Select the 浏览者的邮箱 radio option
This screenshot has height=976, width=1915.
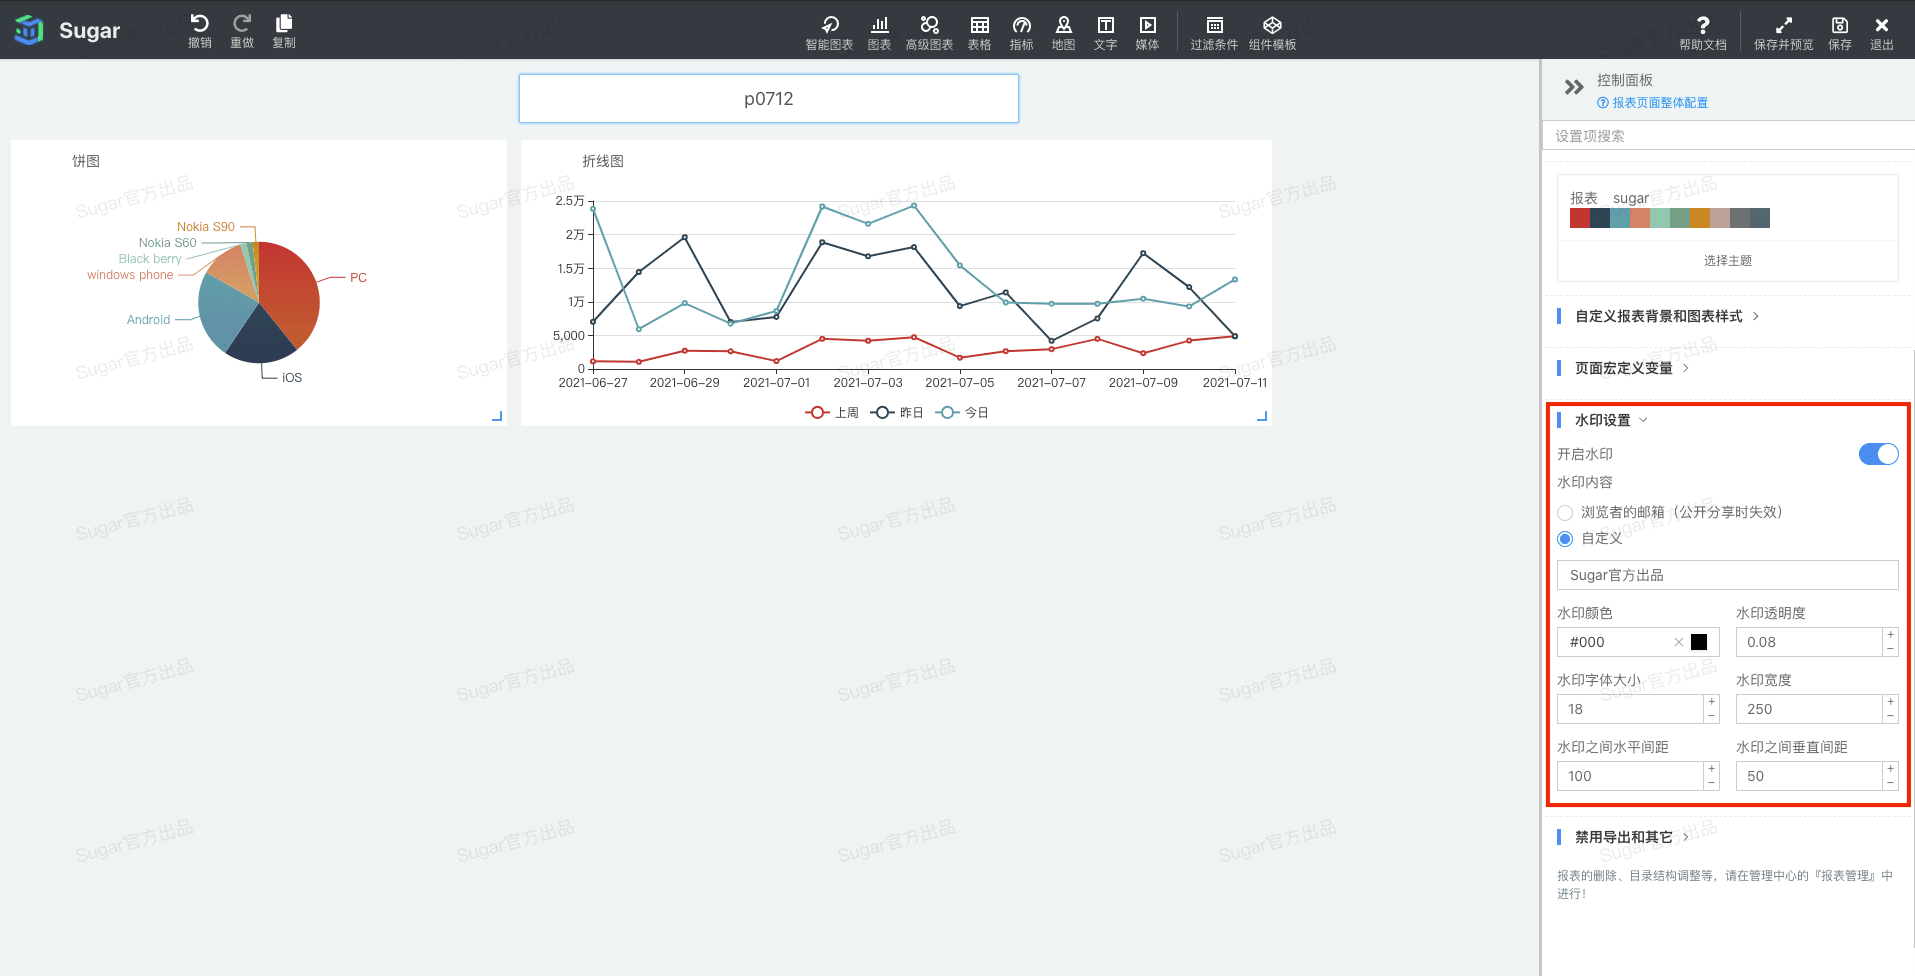pyautogui.click(x=1565, y=513)
